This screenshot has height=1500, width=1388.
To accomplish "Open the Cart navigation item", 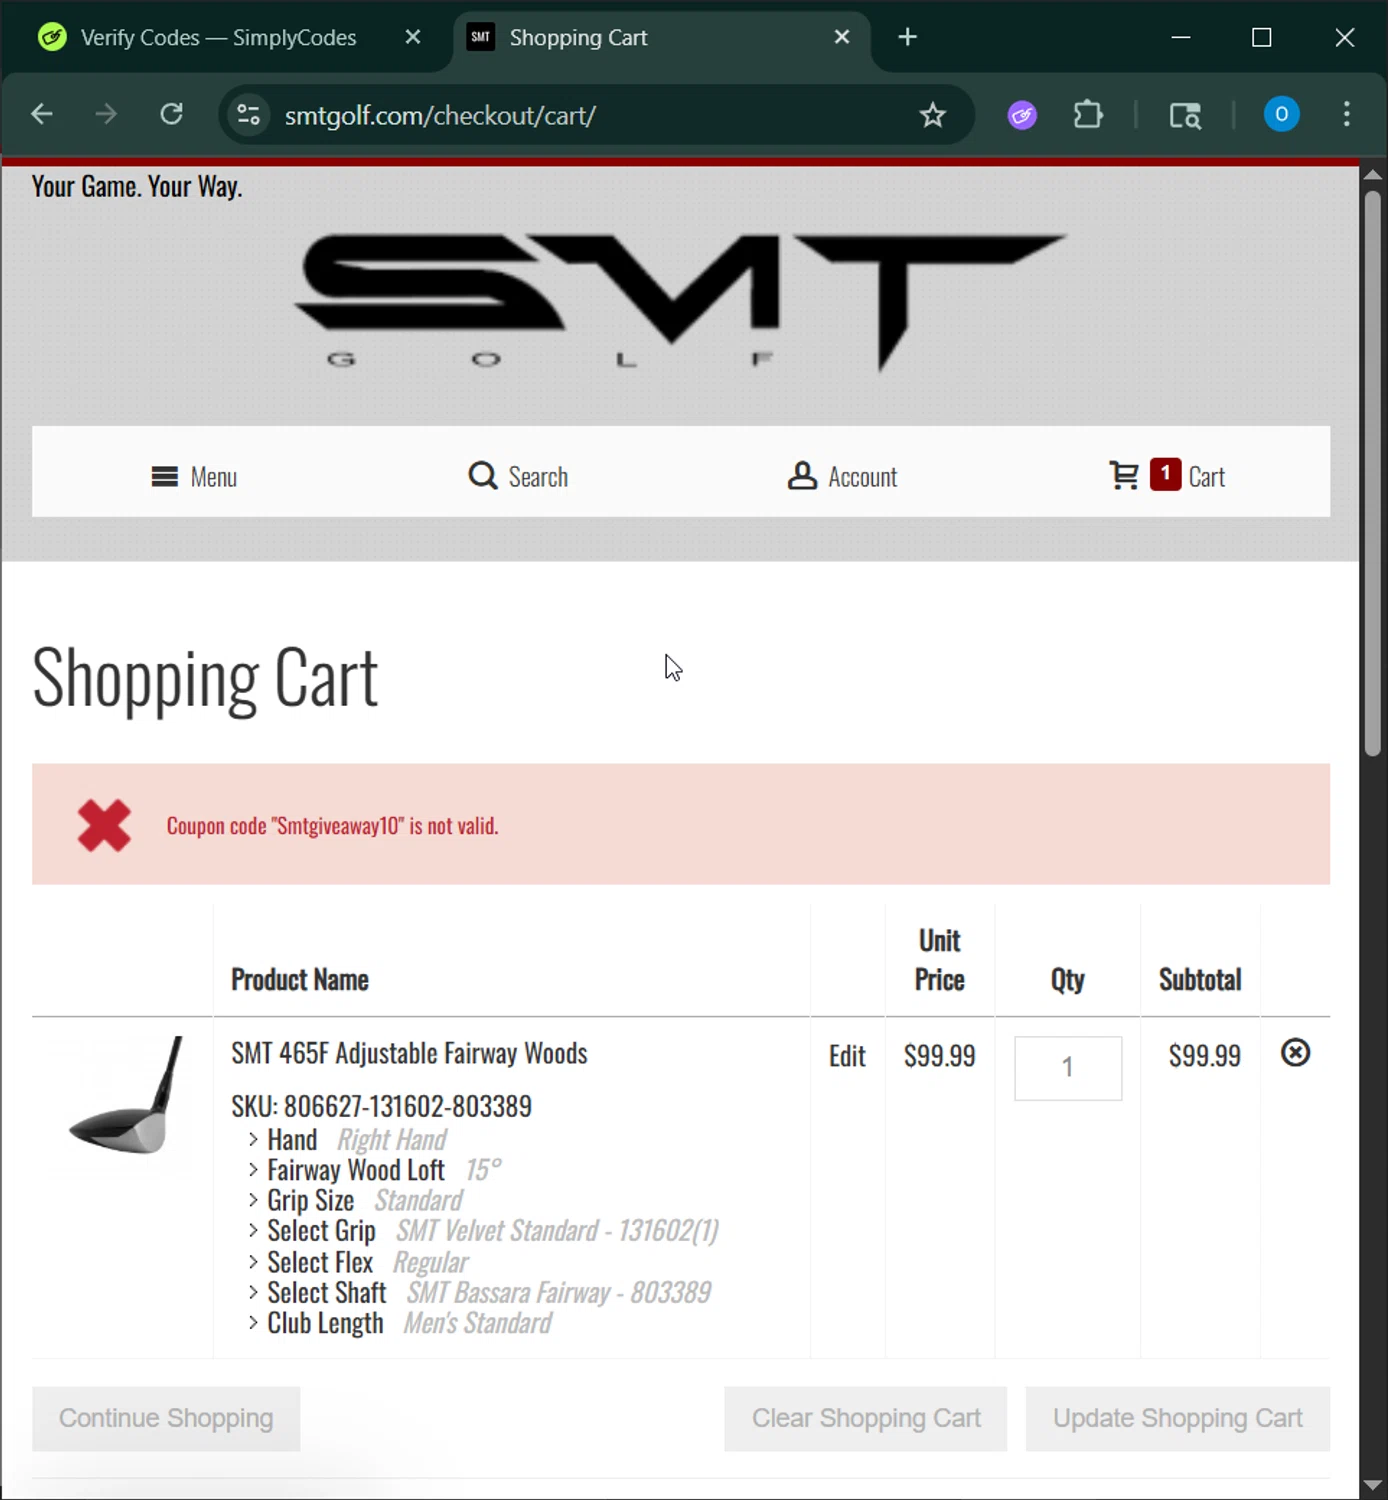I will (1167, 476).
